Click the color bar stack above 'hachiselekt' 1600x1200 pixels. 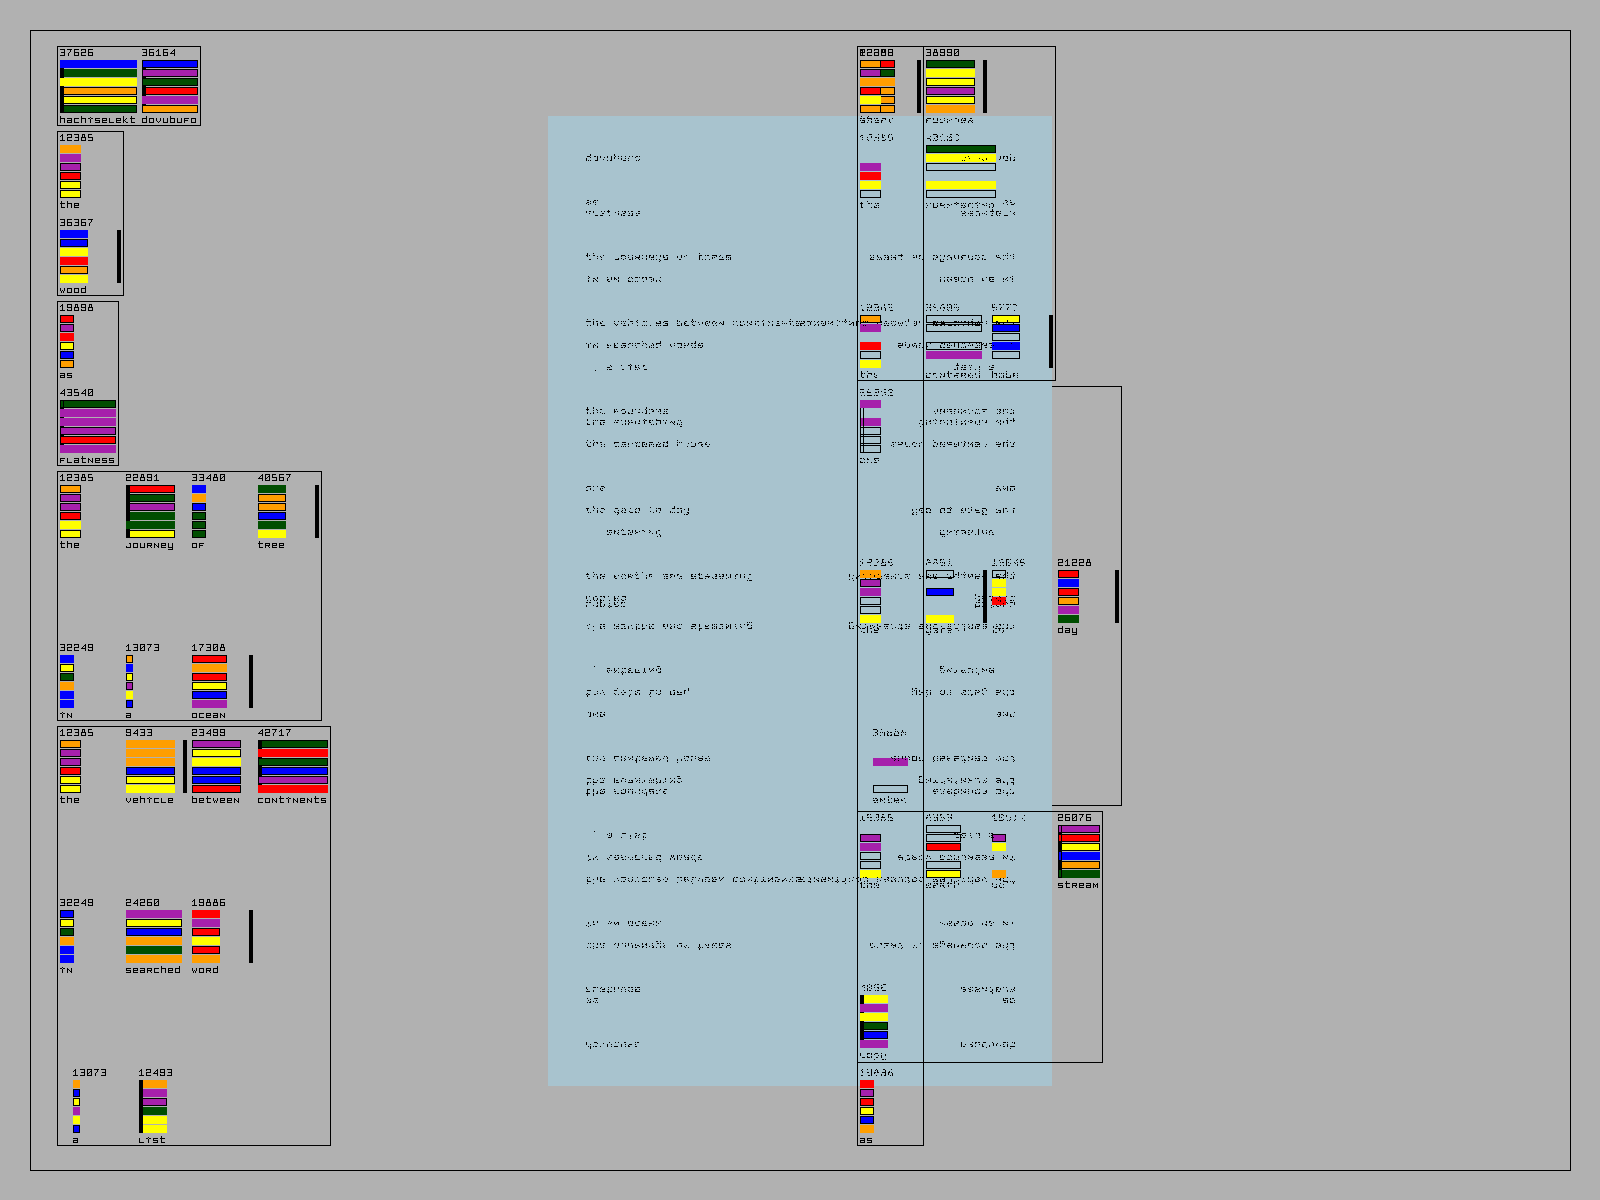[x=98, y=86]
